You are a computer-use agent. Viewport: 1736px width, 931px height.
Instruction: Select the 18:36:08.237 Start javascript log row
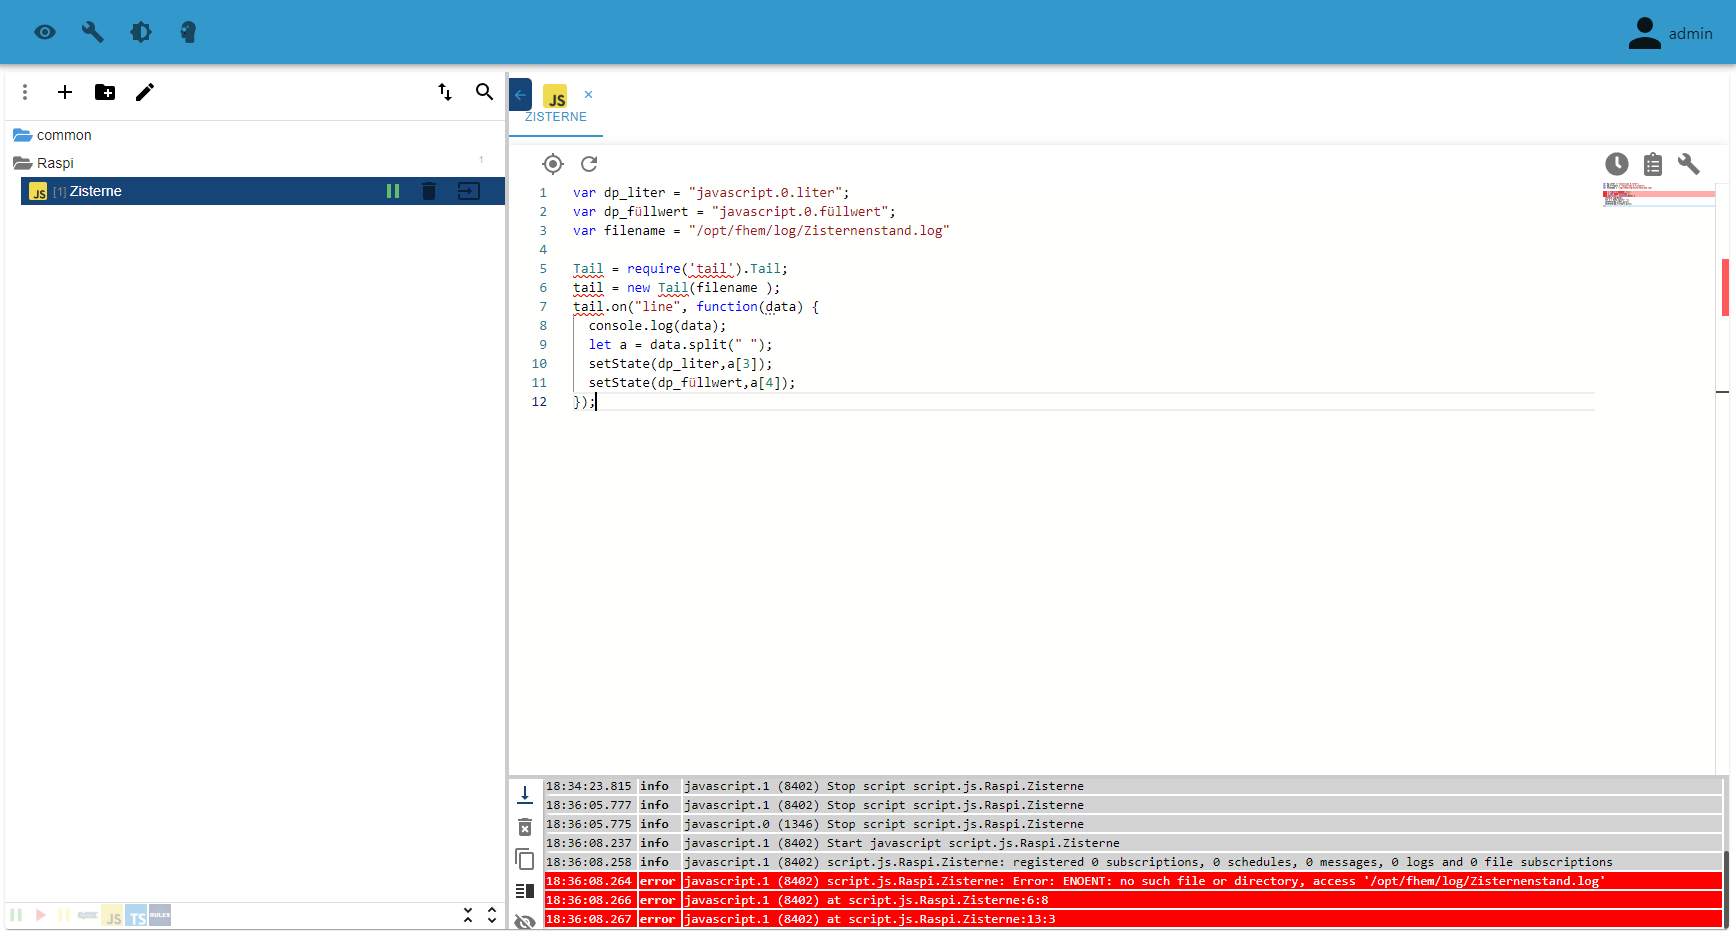(1133, 843)
